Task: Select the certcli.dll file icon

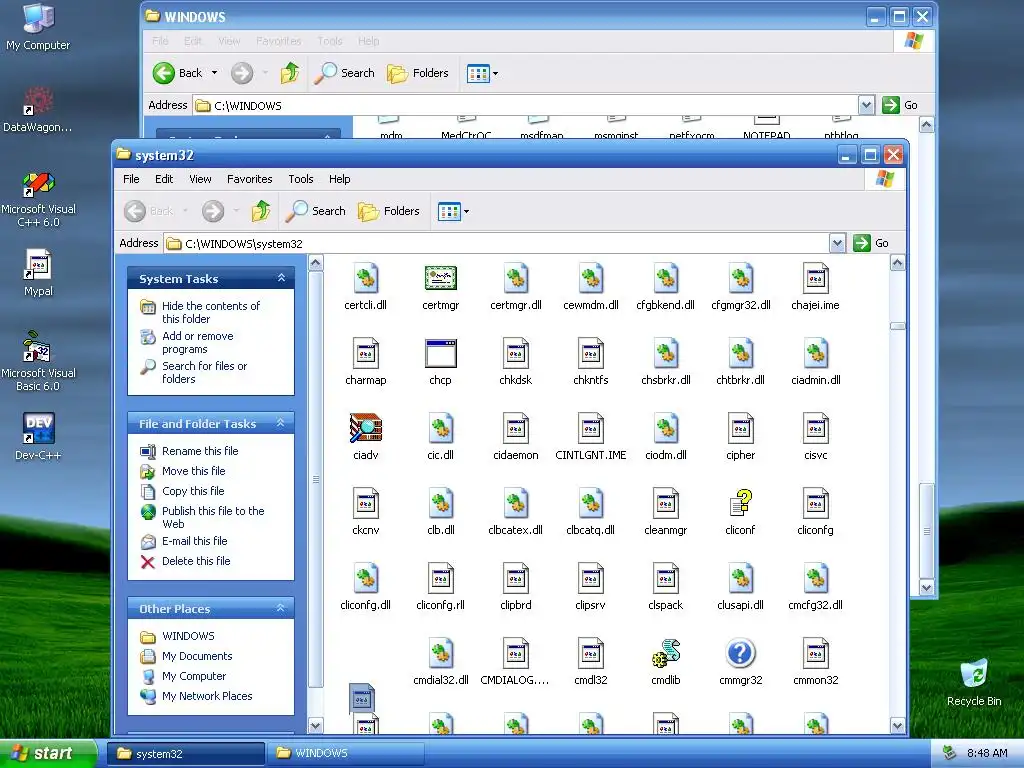Action: pos(366,278)
